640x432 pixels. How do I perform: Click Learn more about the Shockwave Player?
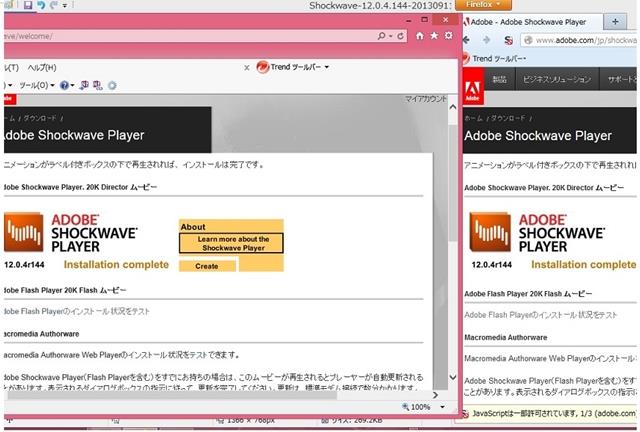click(231, 243)
